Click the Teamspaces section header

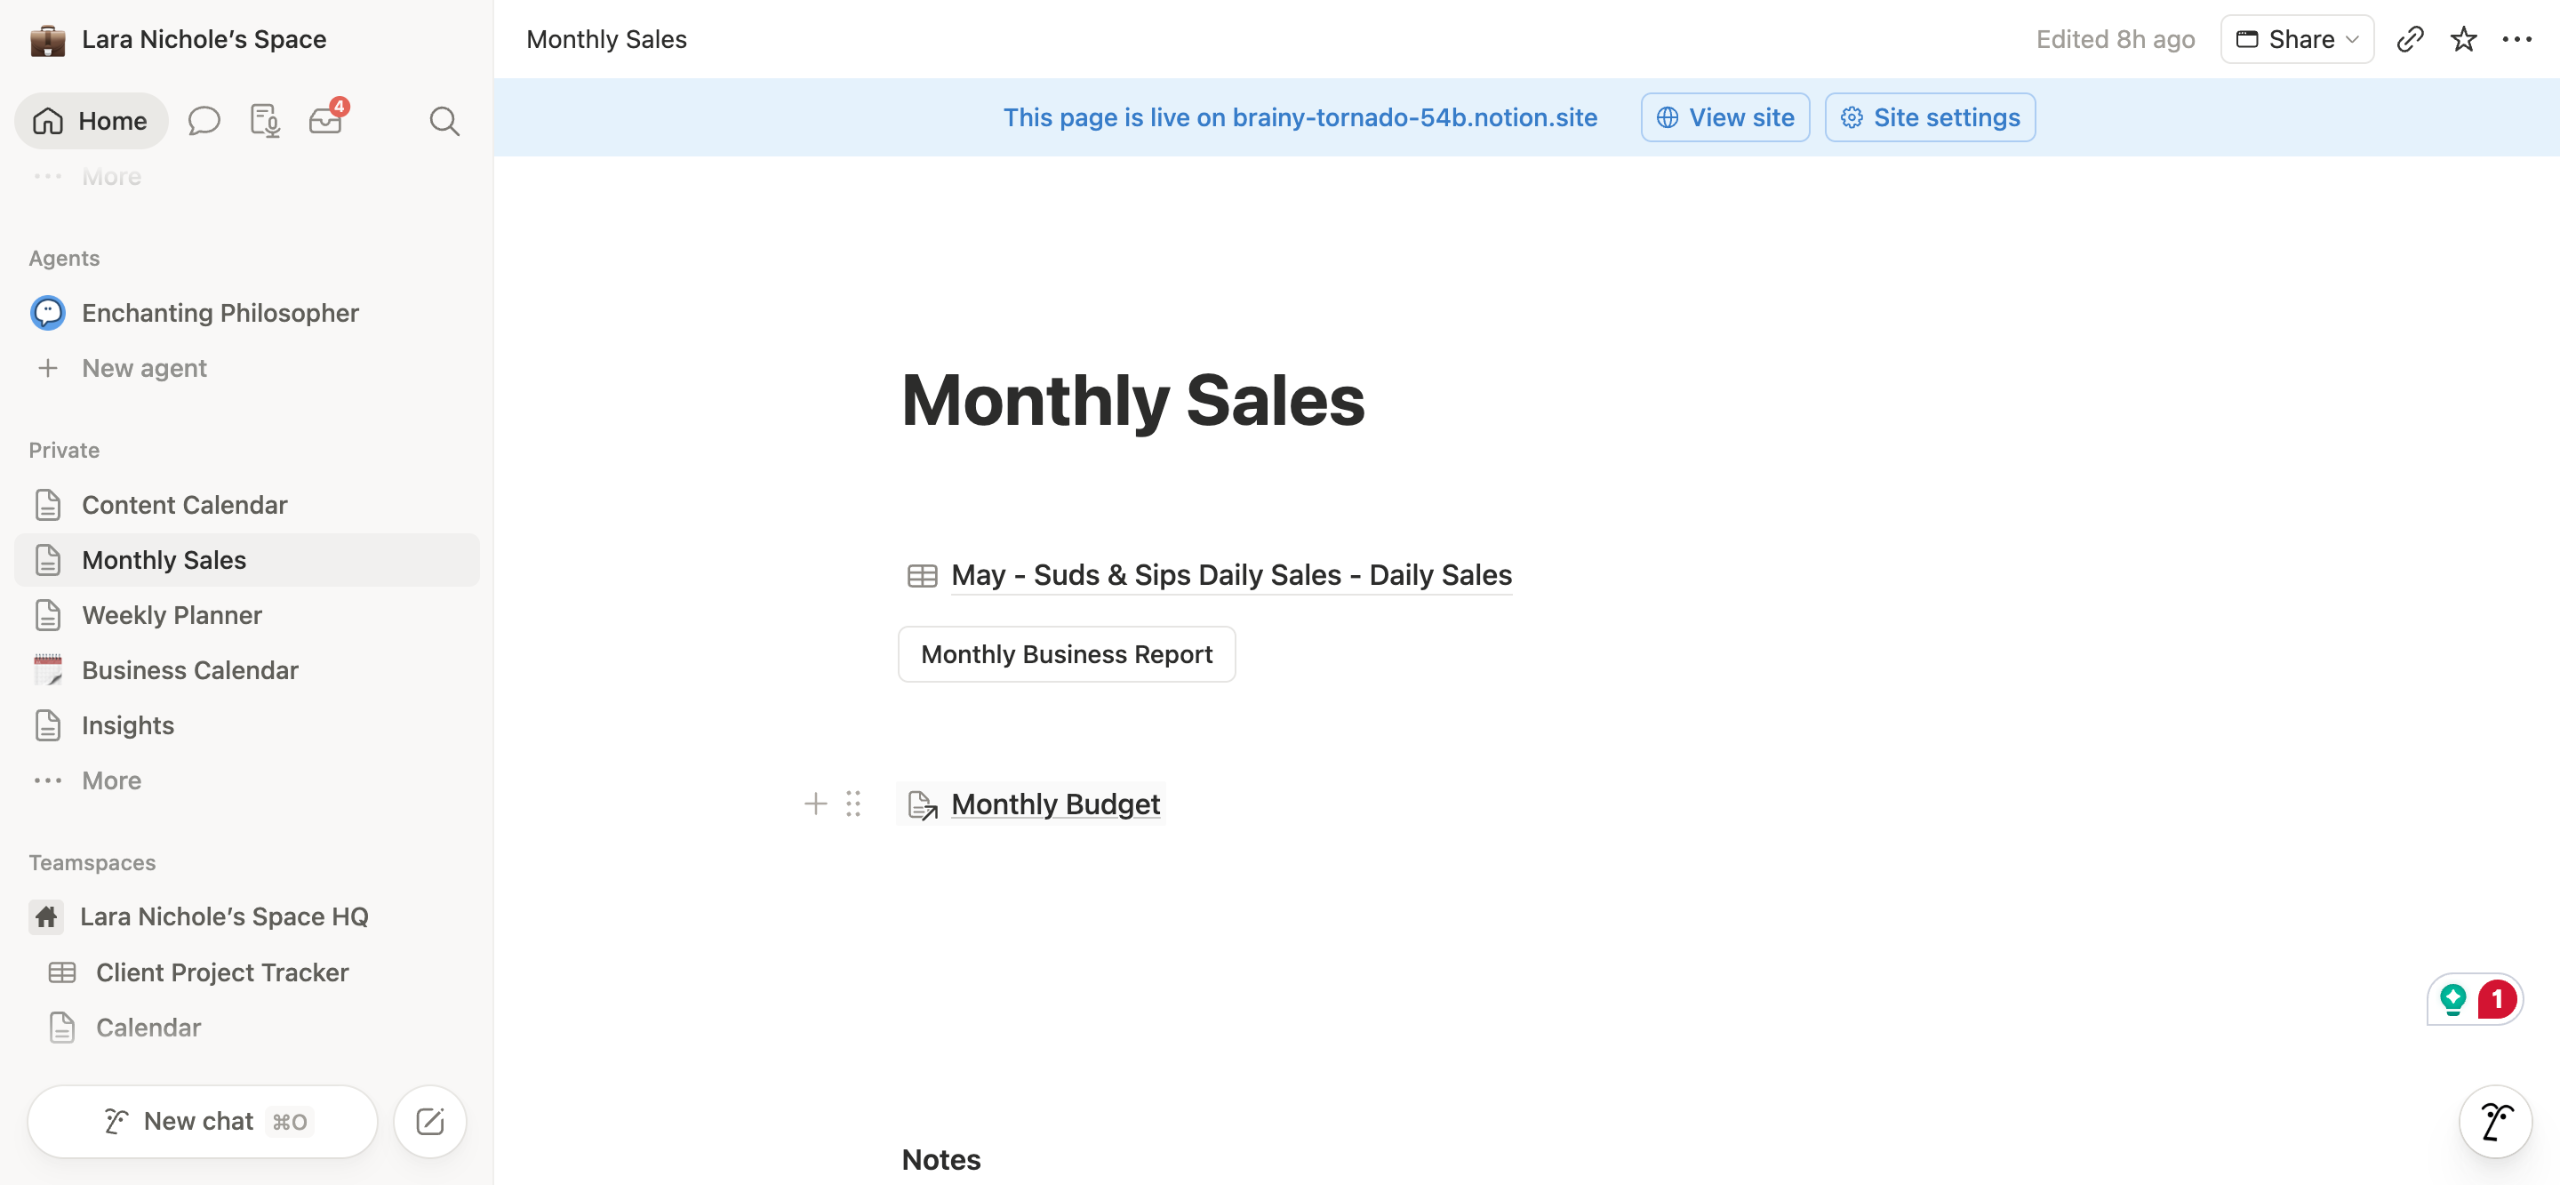(92, 862)
